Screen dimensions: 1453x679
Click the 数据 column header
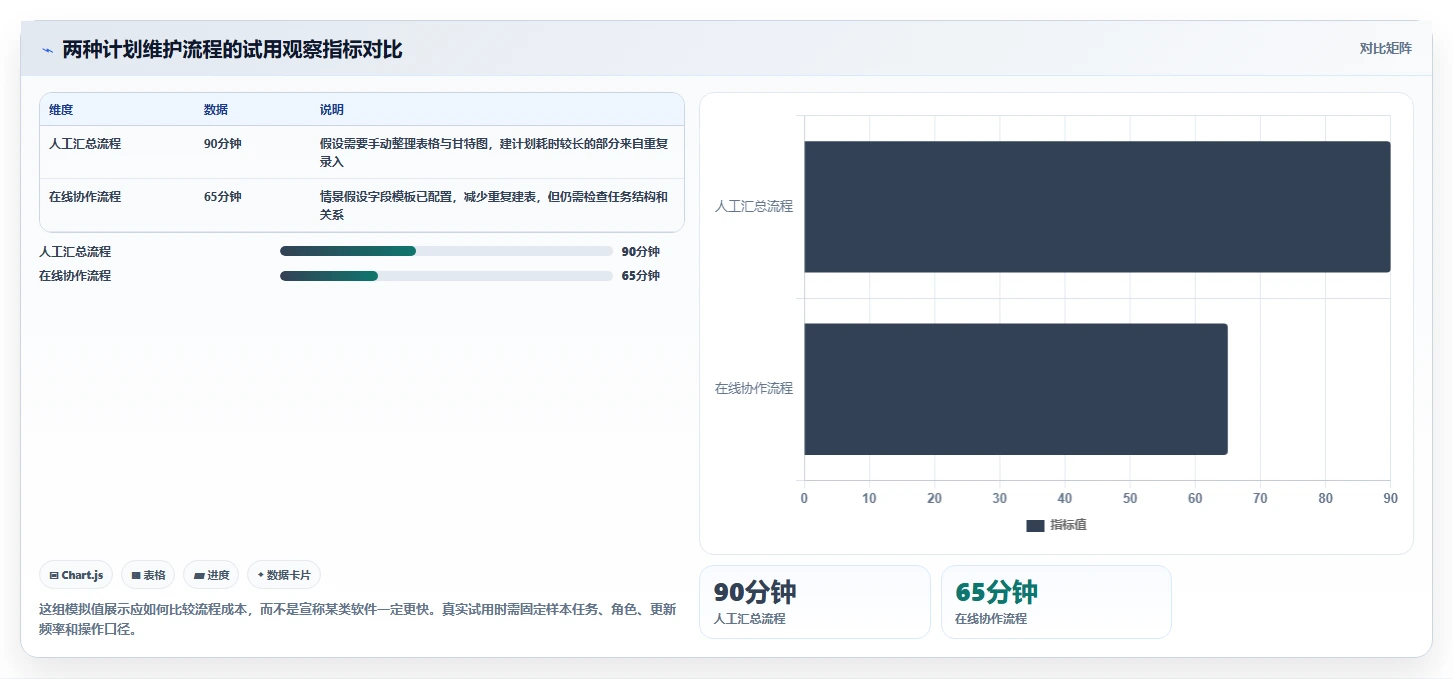(216, 110)
